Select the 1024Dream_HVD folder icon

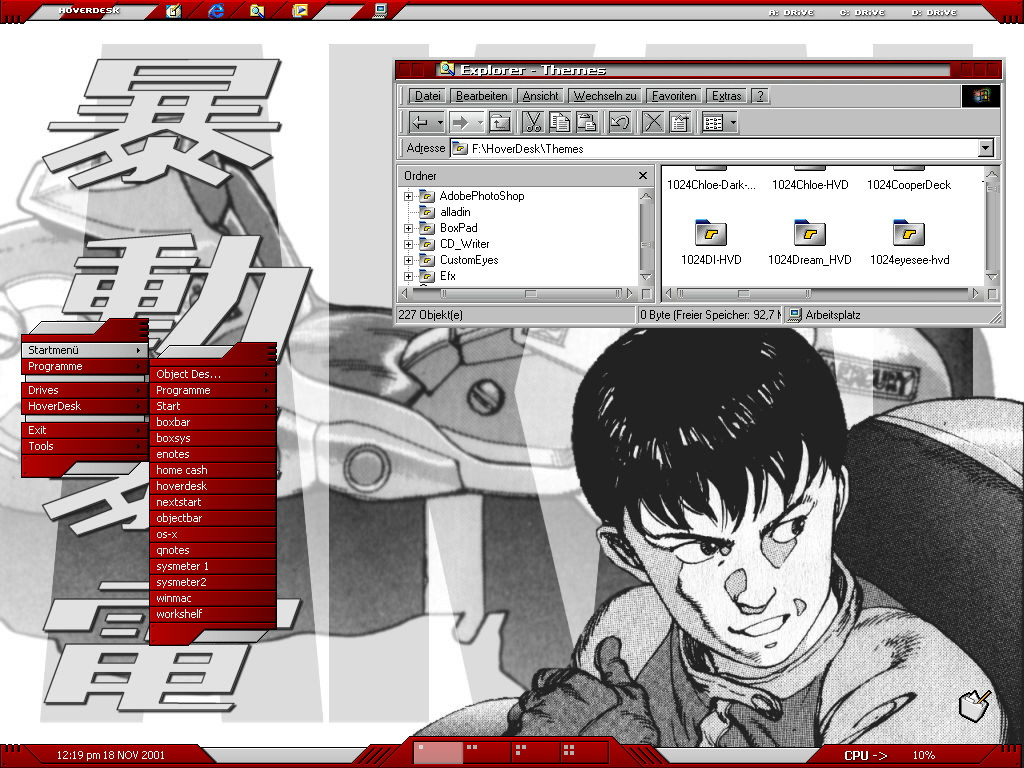[810, 233]
